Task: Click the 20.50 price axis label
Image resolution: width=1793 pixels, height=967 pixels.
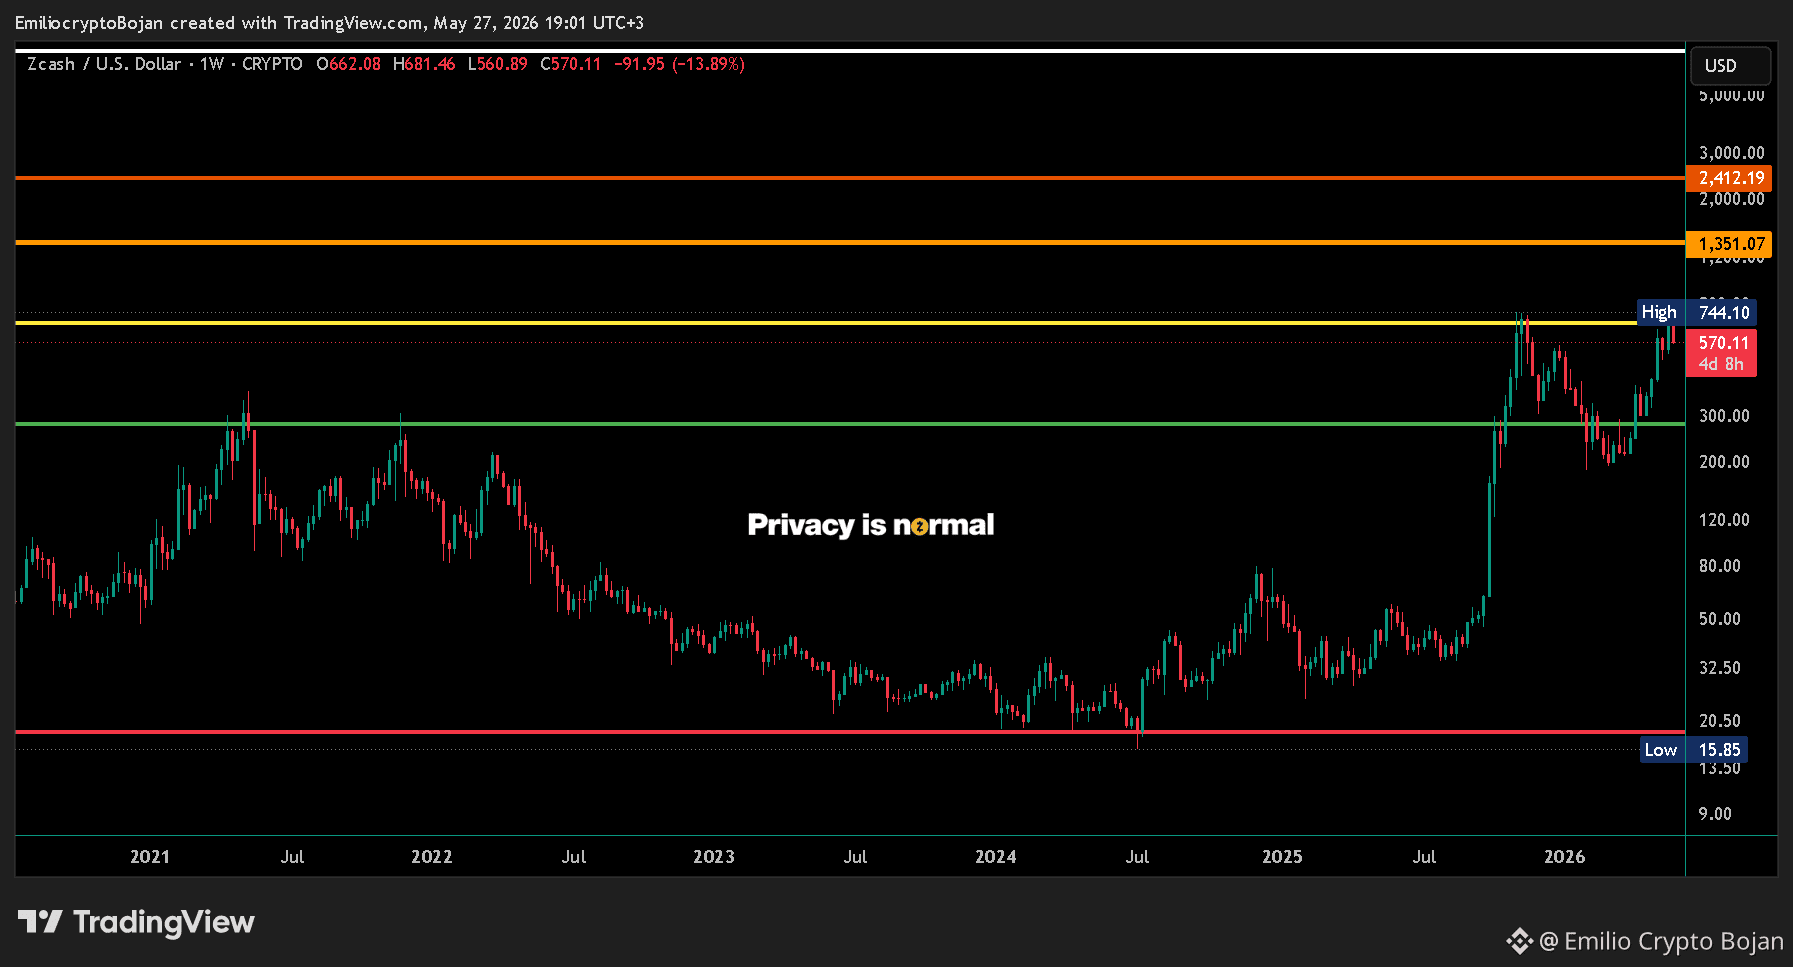Action: click(1720, 721)
